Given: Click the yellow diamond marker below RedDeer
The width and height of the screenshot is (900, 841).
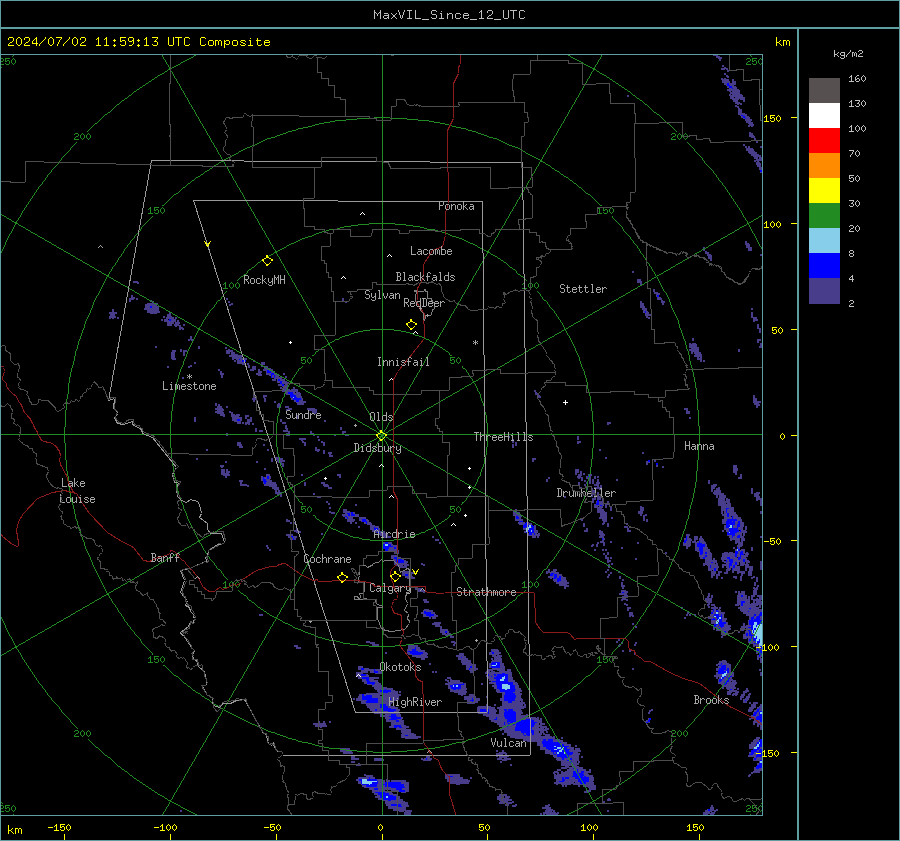Looking at the screenshot, I should click(411, 325).
